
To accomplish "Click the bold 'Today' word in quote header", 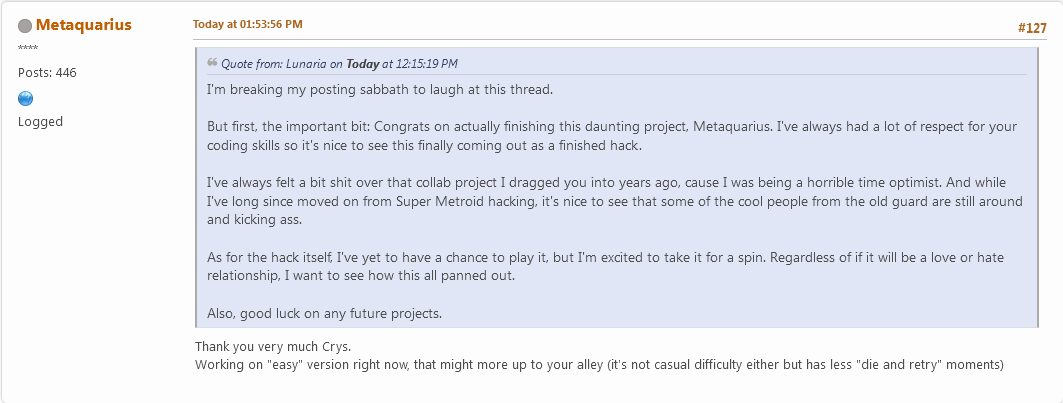I will (362, 64).
